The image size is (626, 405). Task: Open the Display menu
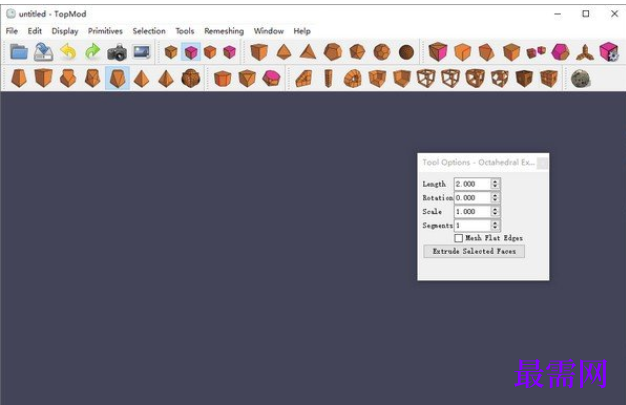pos(65,31)
